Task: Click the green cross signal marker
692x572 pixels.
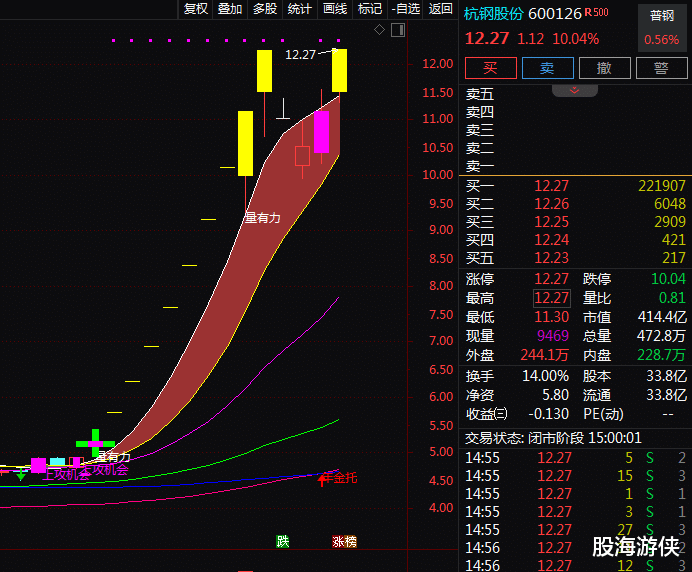Action: [95, 443]
